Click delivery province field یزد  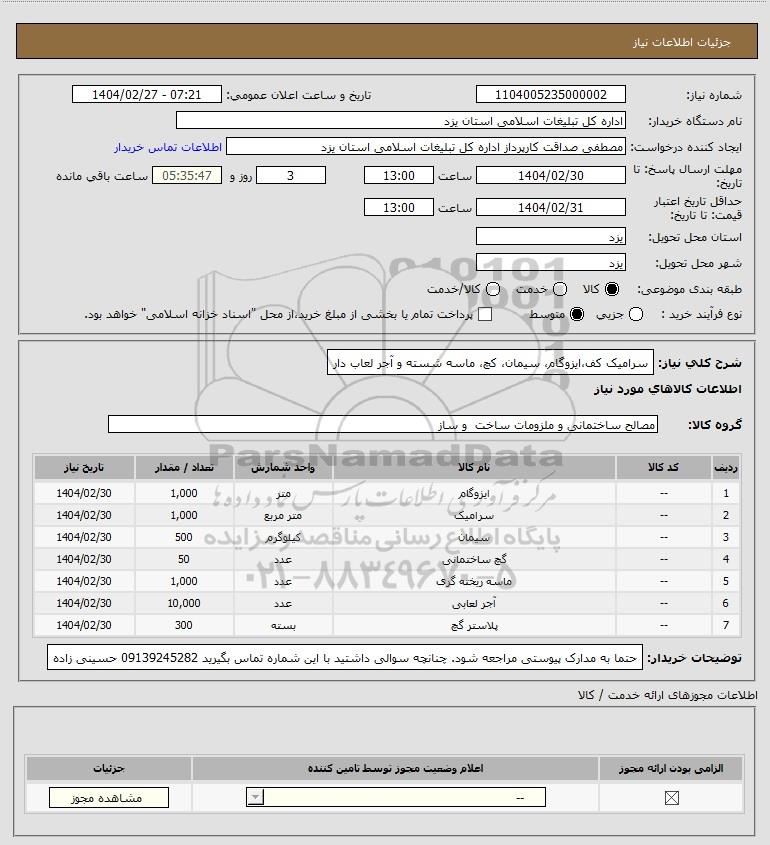coord(551,237)
